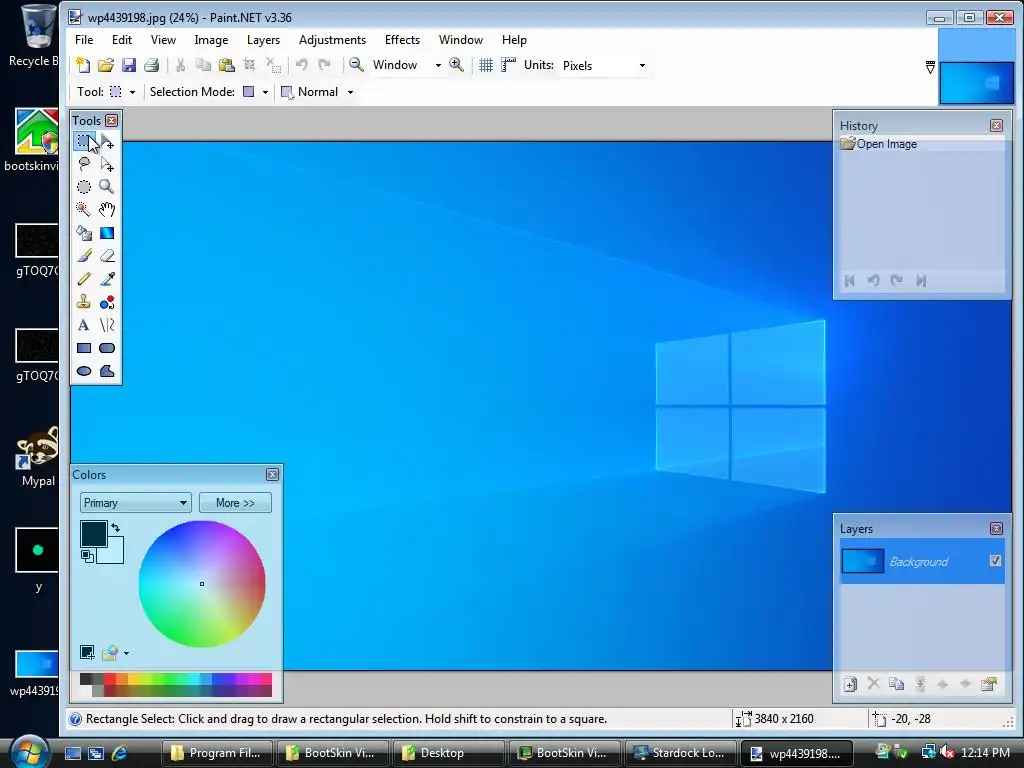Open layer properties in Layers panel
Image resolution: width=1024 pixels, height=768 pixels.
pyautogui.click(x=989, y=684)
